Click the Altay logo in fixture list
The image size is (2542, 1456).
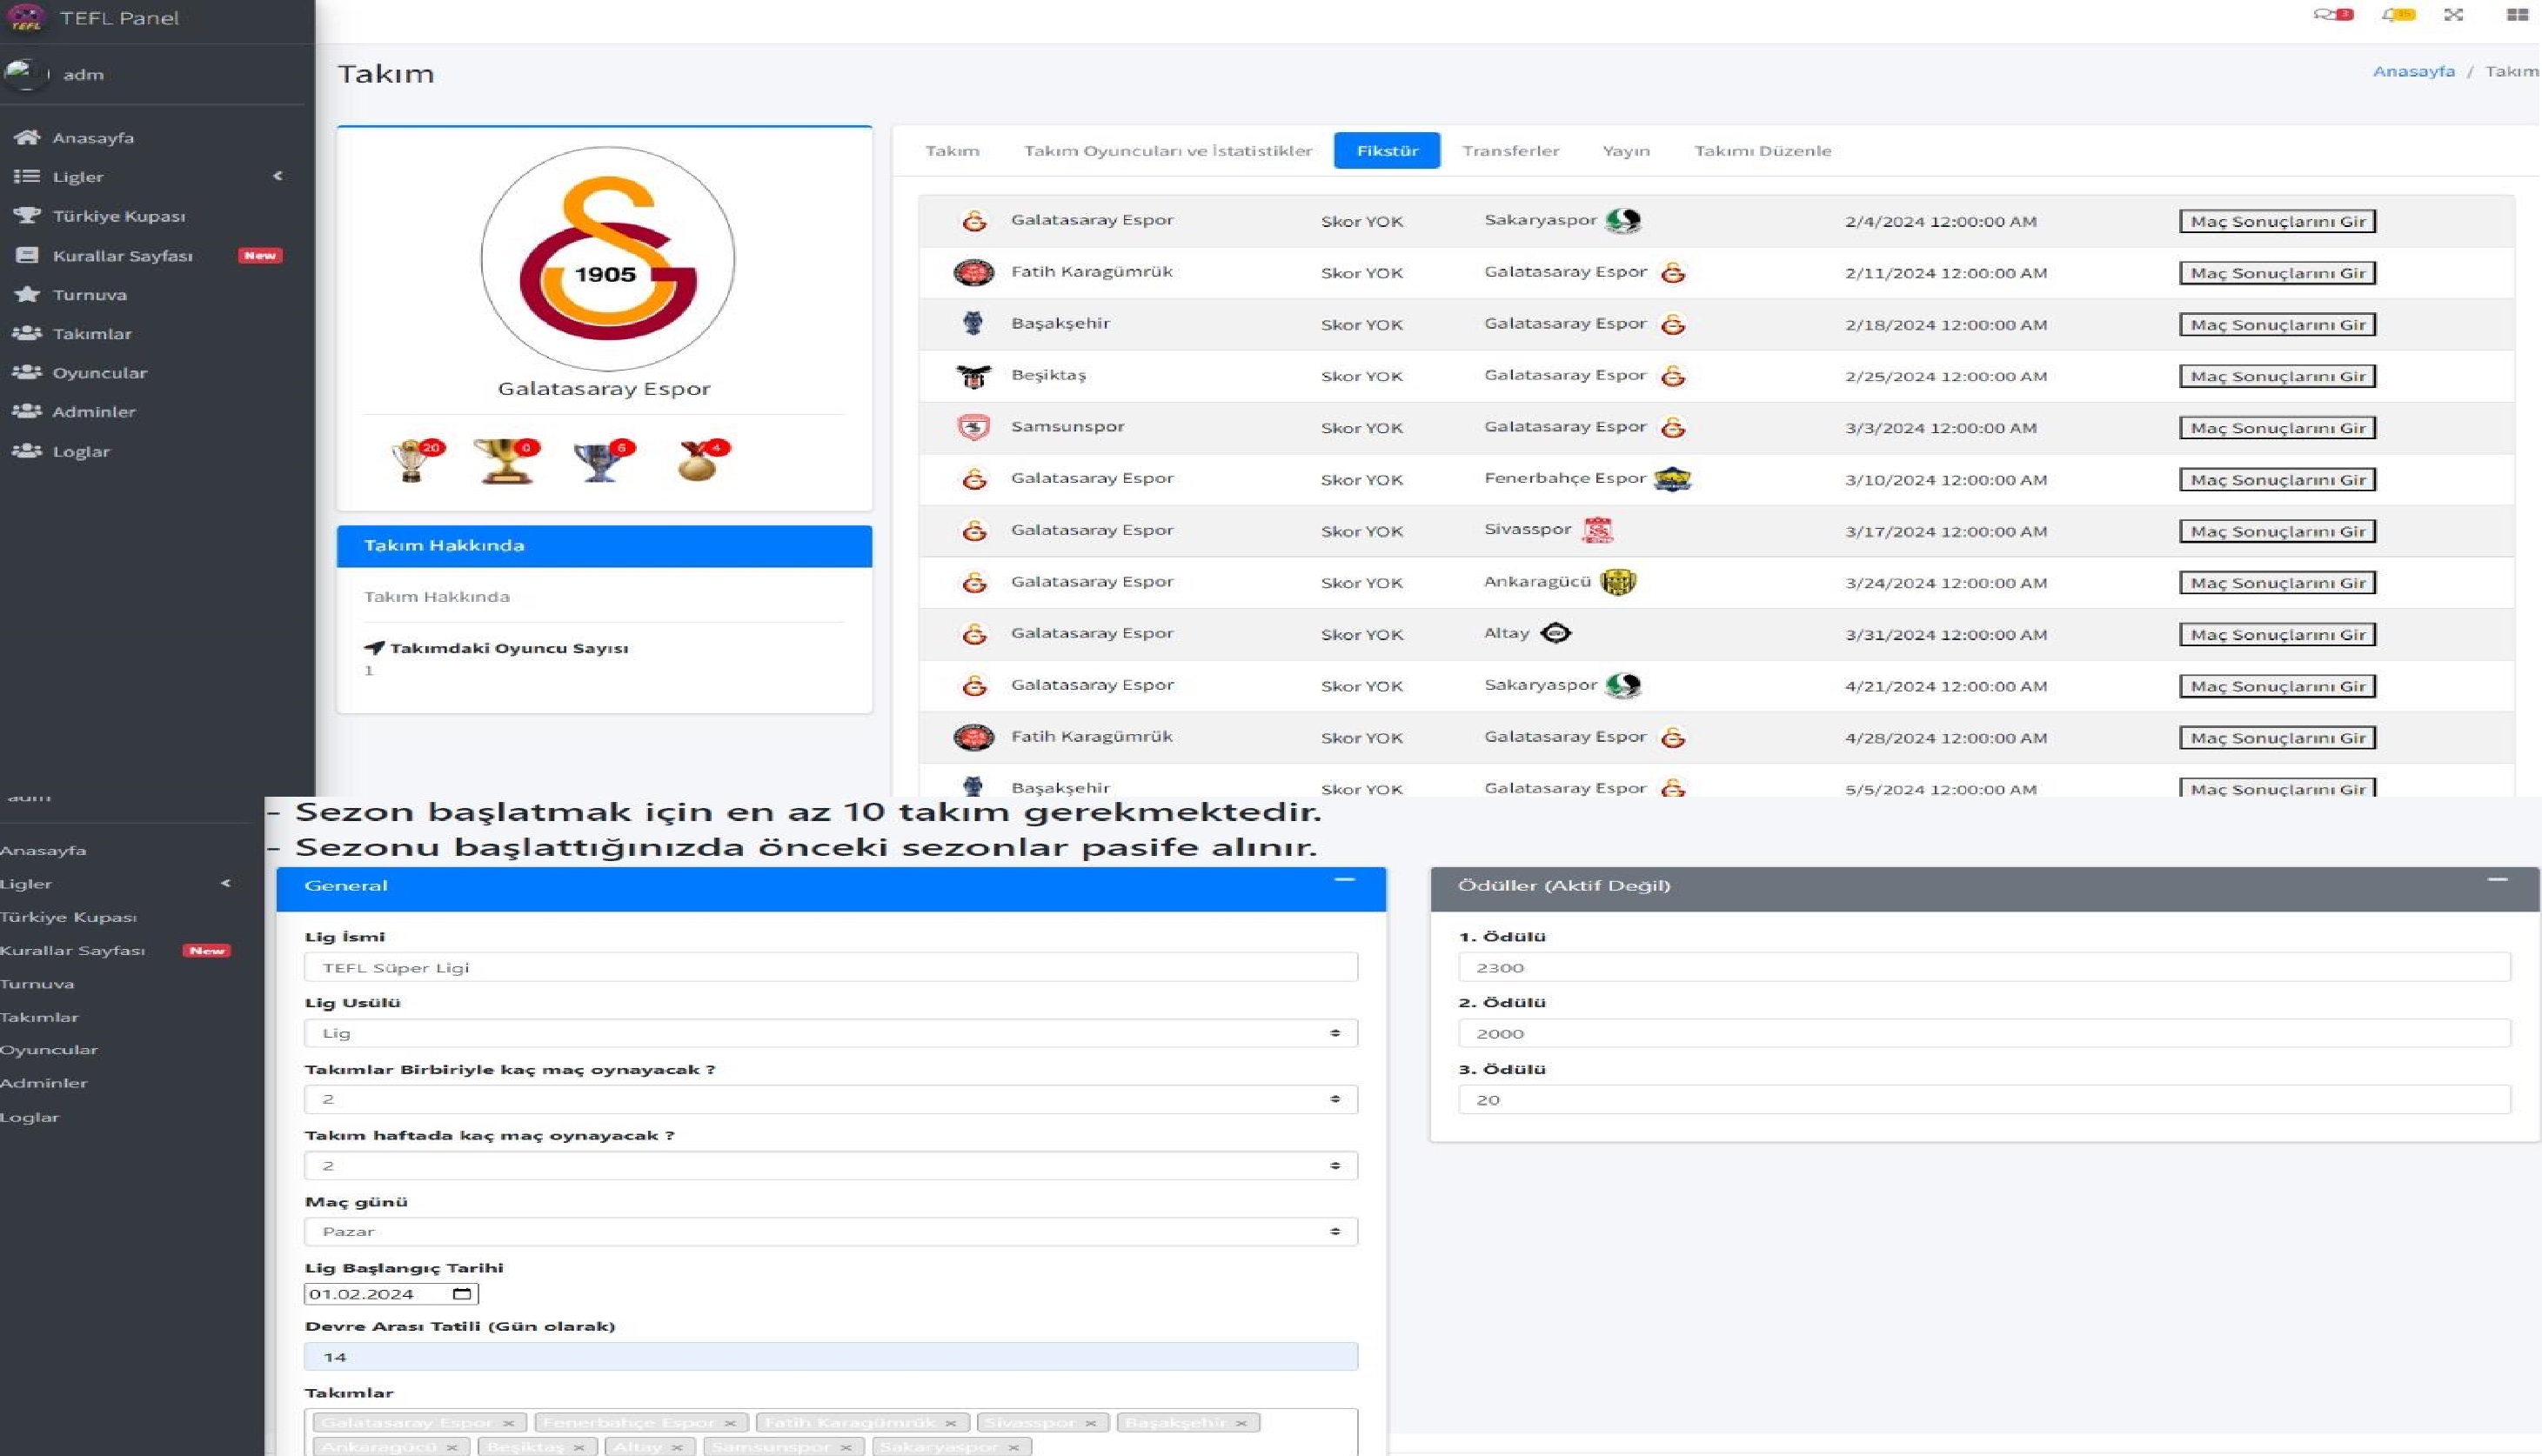pos(1555,633)
